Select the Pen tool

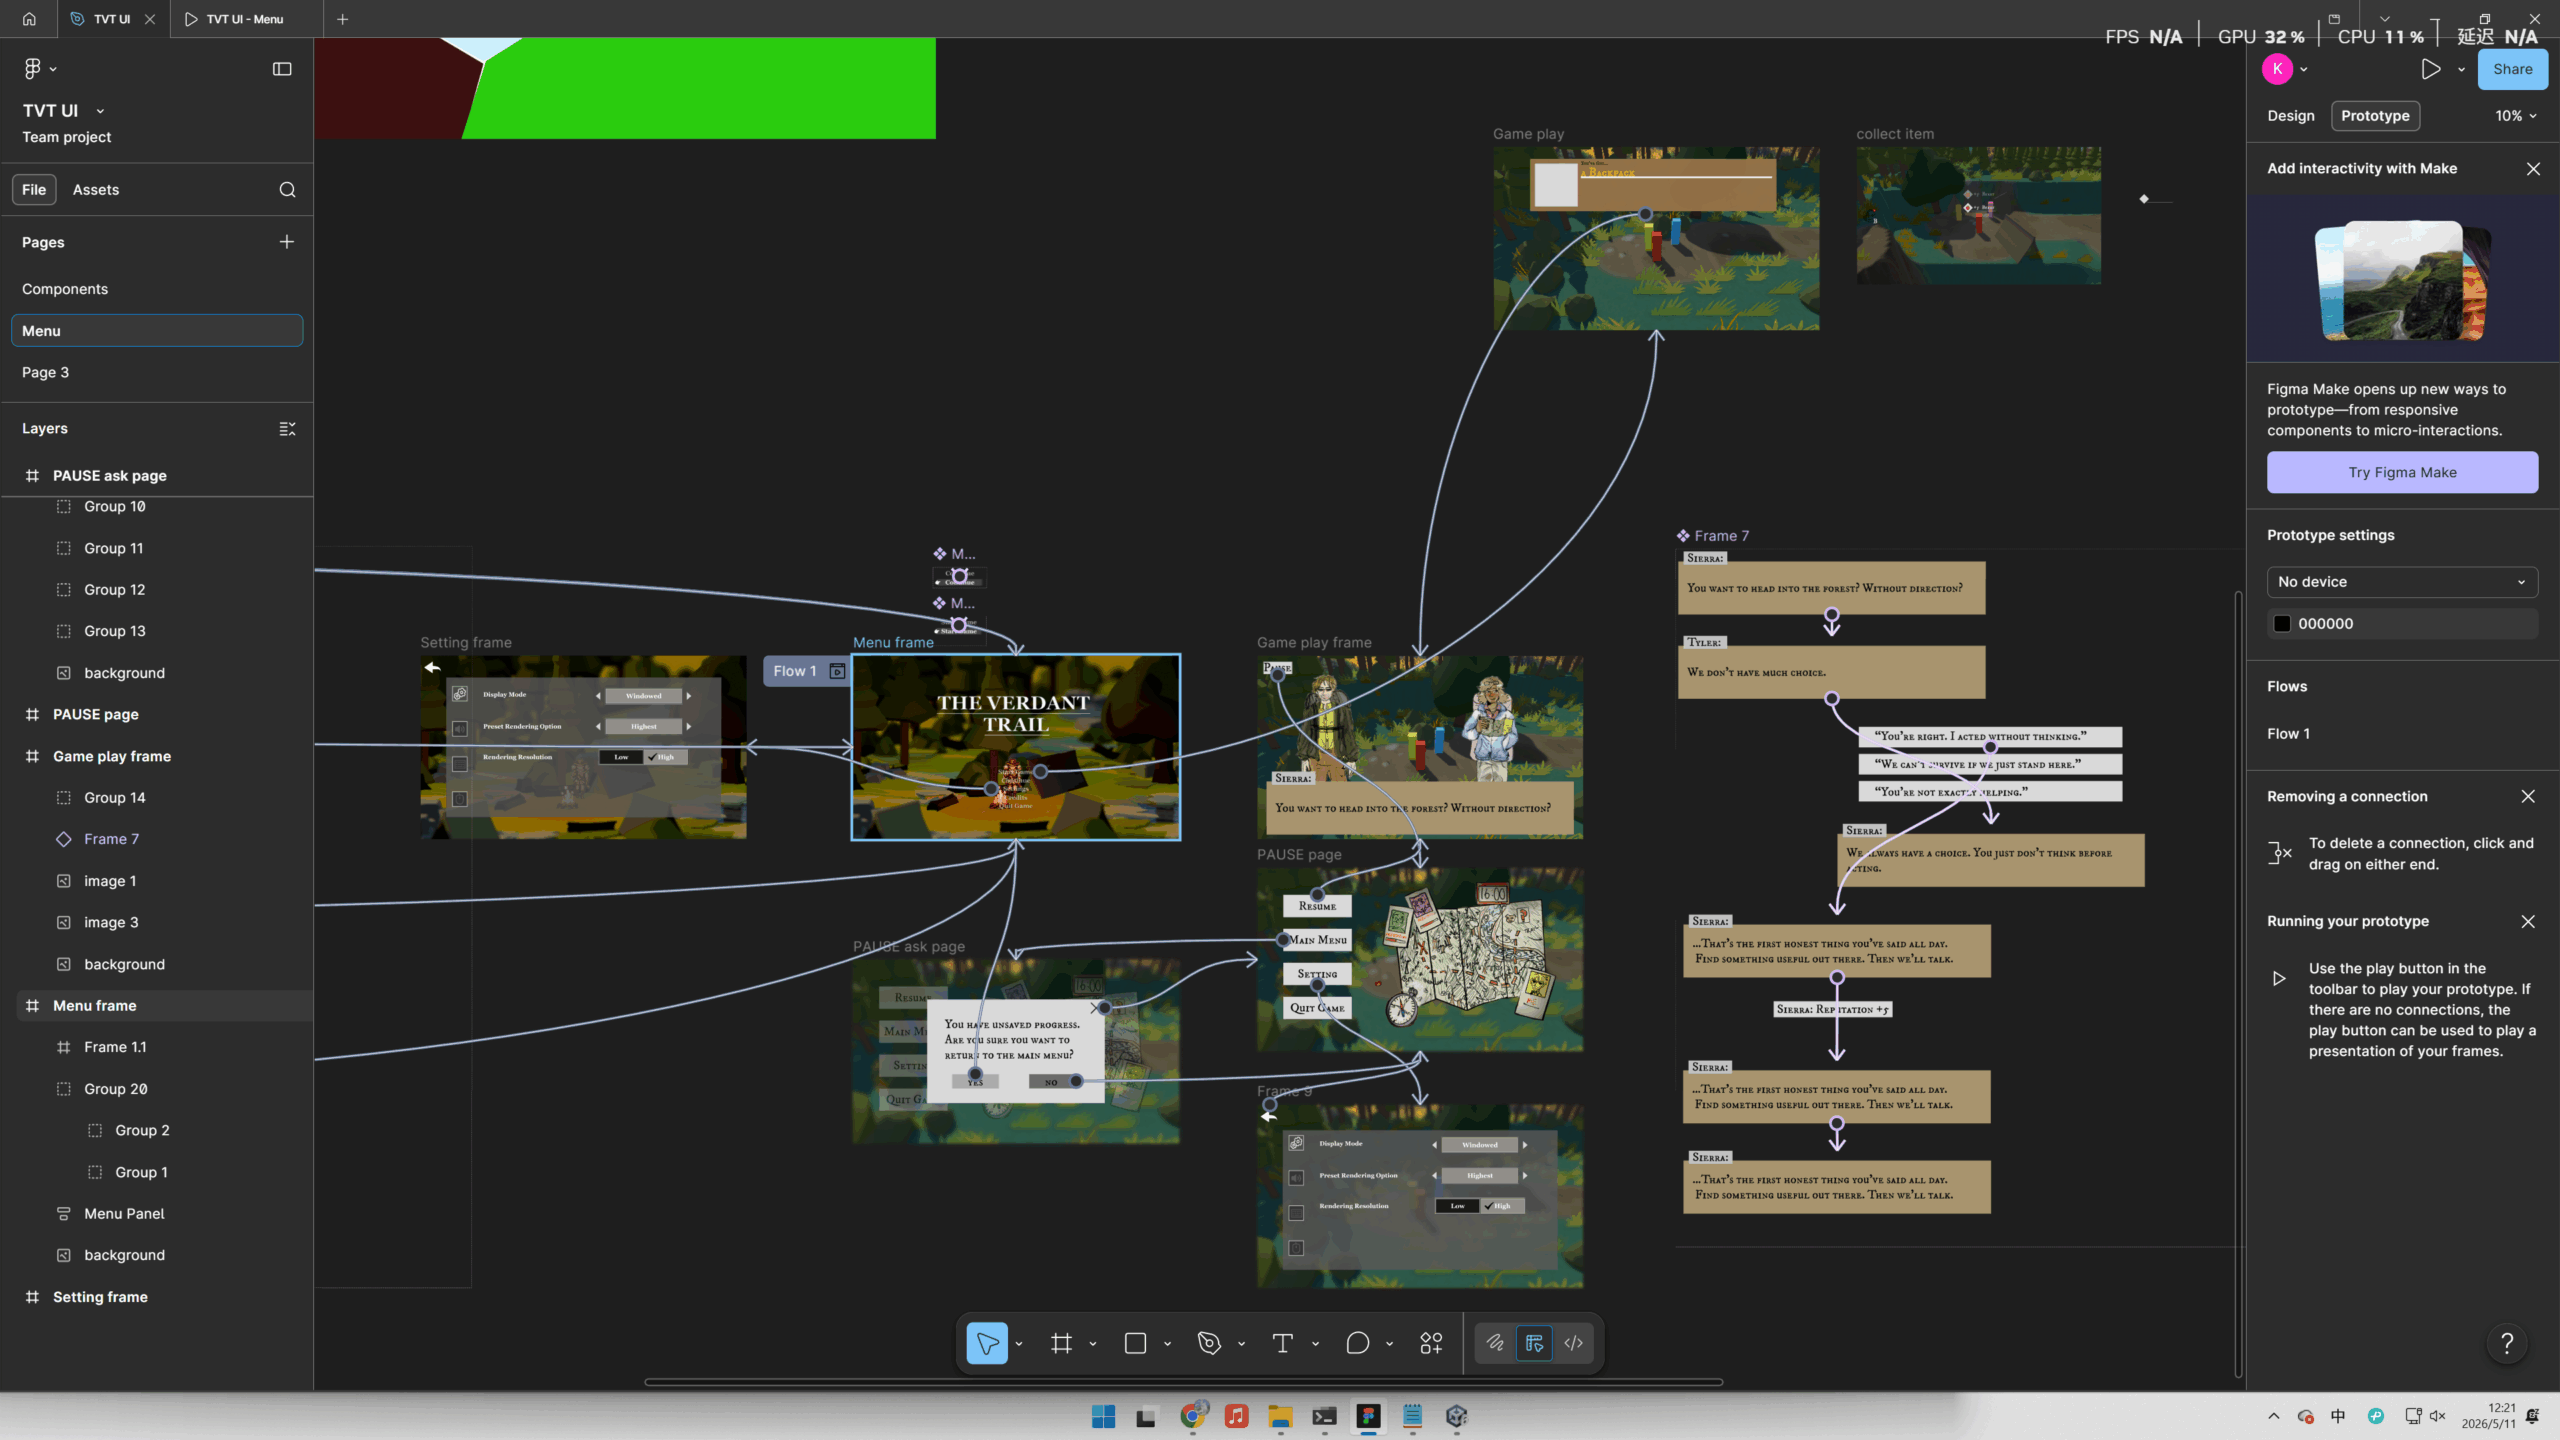tap(1209, 1343)
